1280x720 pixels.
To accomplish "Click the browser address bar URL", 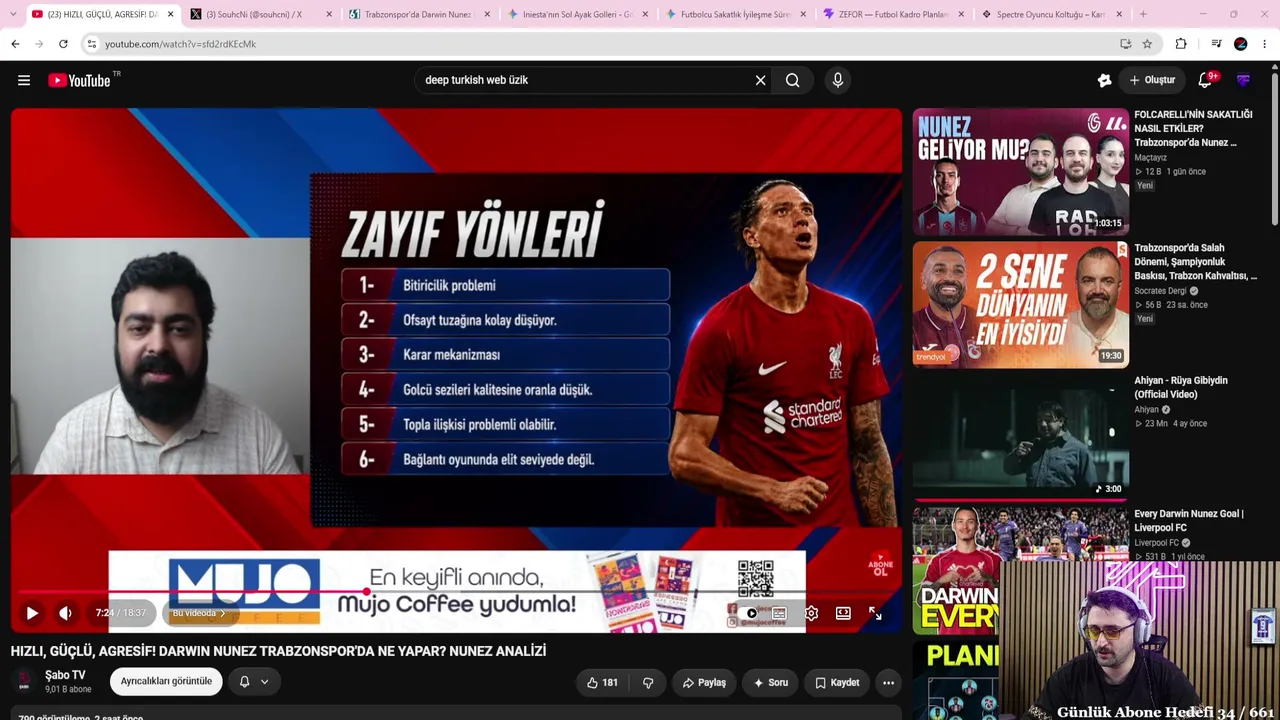I will point(180,44).
